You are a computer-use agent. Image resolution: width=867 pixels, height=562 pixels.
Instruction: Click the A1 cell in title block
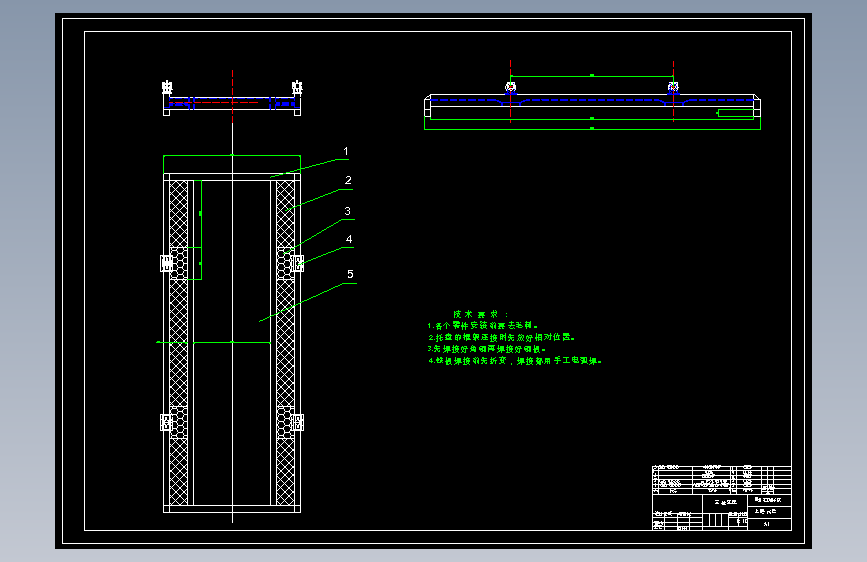(x=769, y=524)
